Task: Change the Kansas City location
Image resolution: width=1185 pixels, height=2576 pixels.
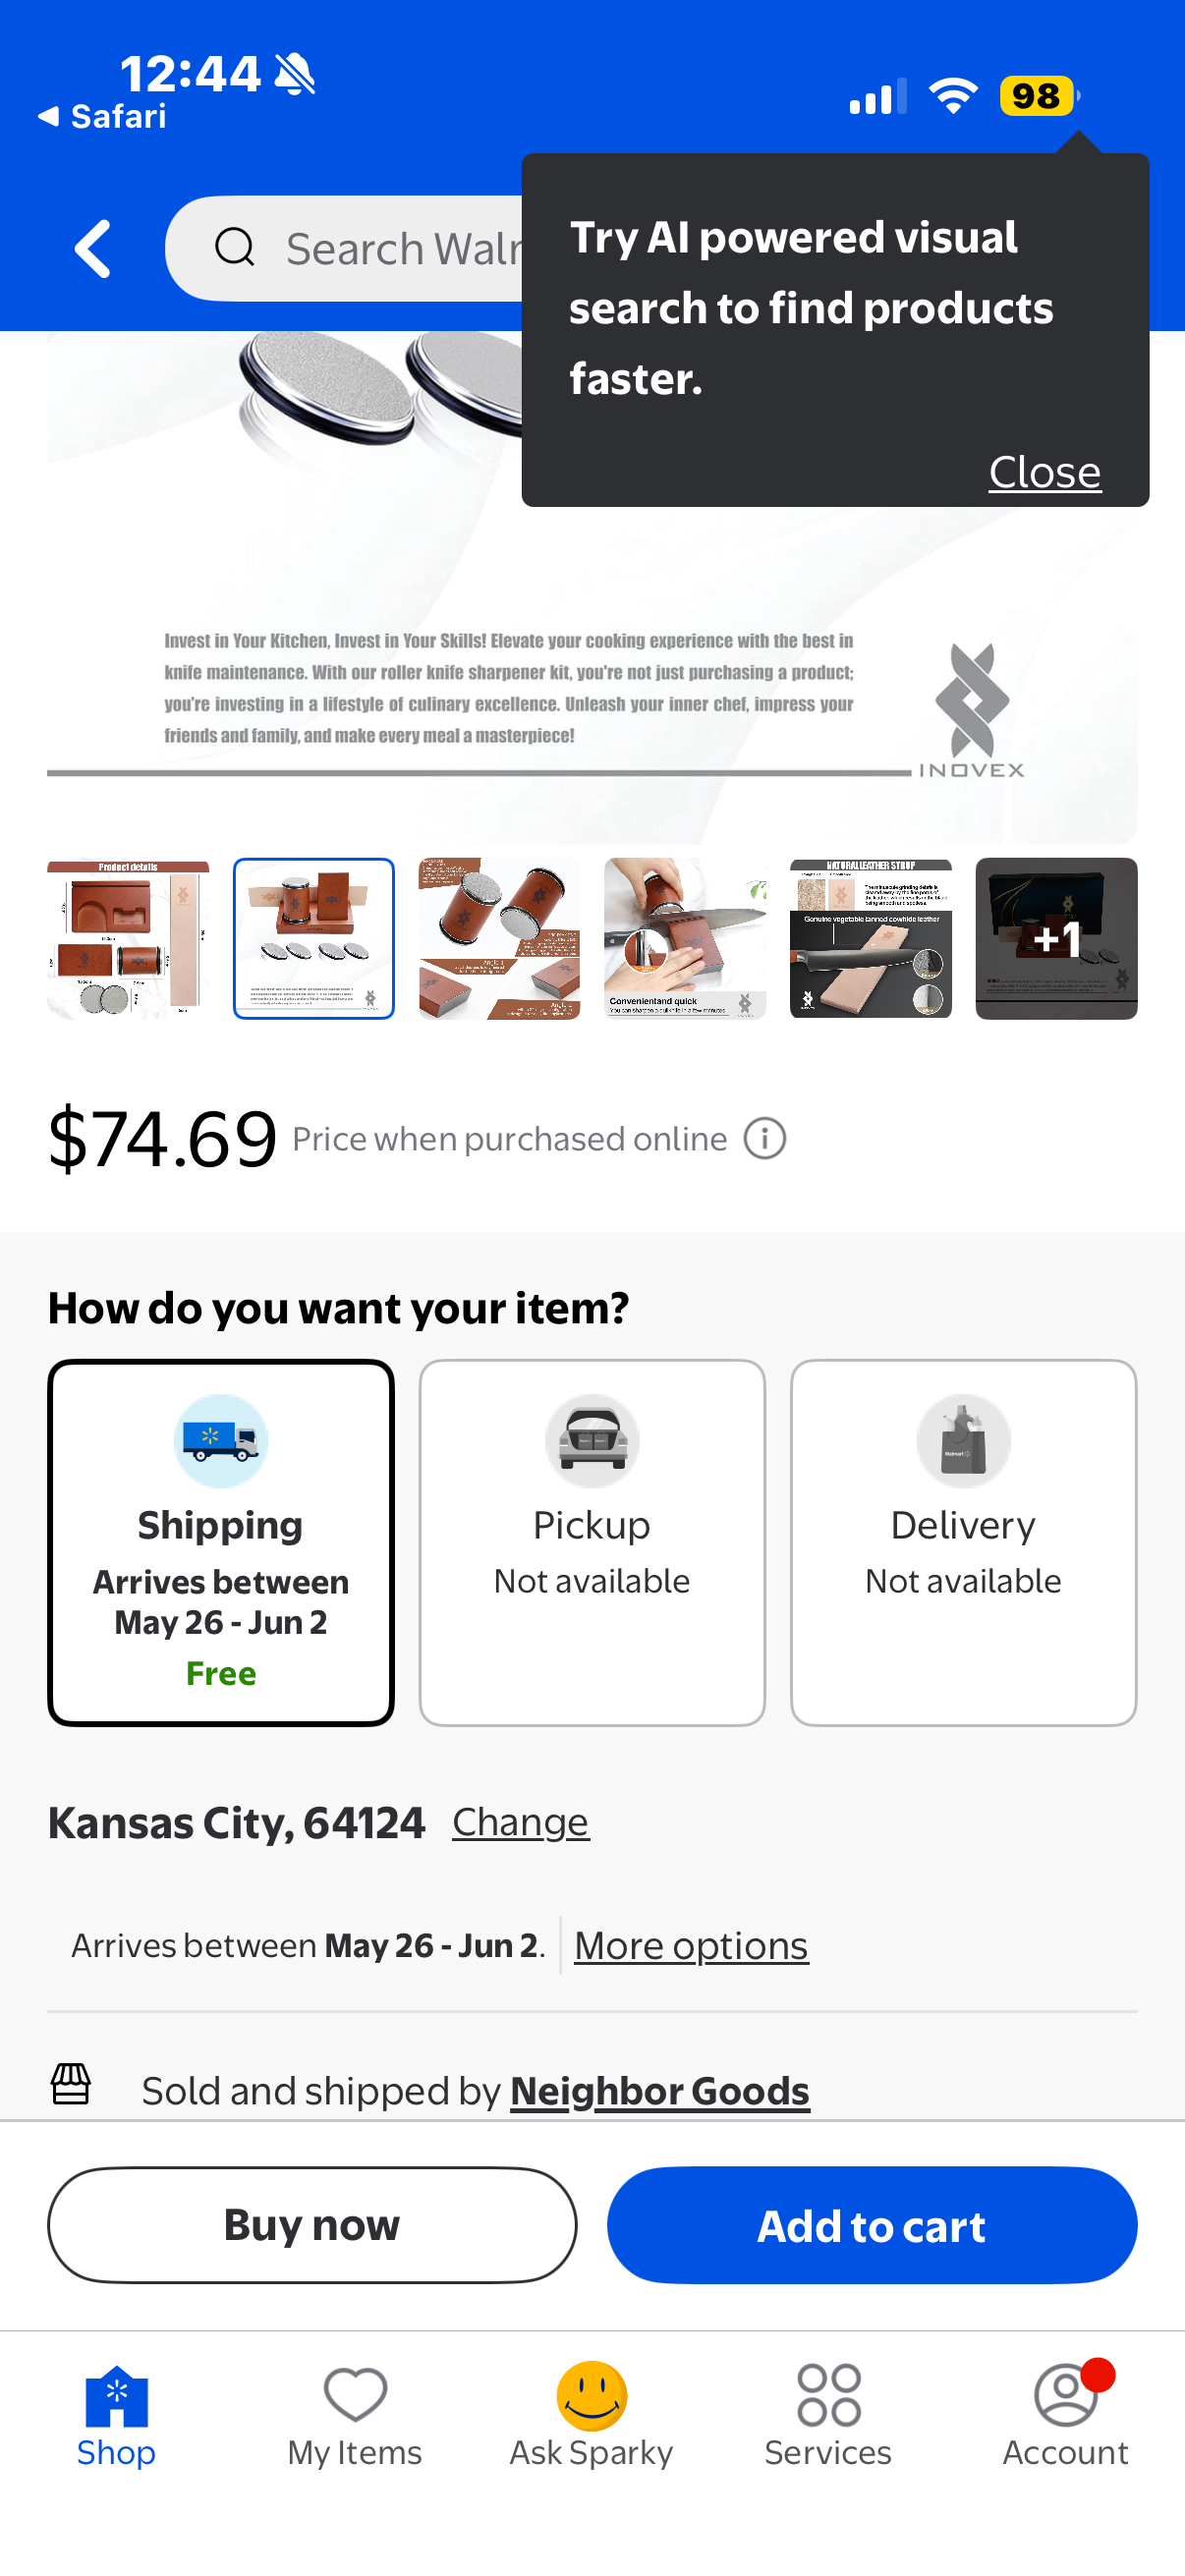Action: click(x=520, y=1822)
